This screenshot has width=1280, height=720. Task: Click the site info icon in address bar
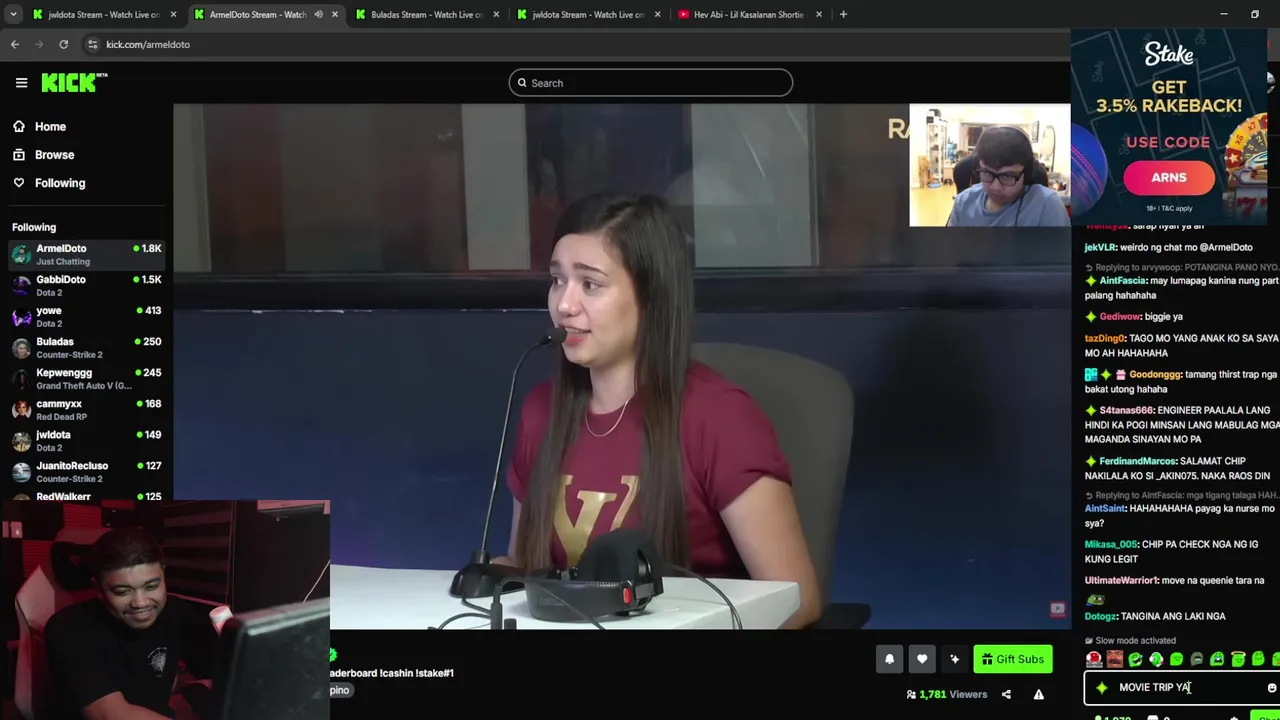point(92,44)
